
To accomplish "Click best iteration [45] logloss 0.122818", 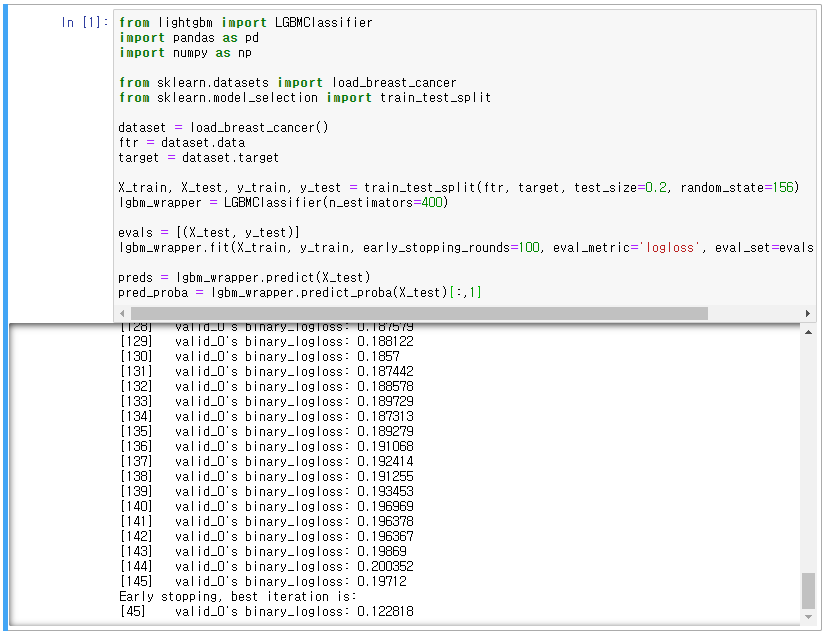I will [267, 612].
